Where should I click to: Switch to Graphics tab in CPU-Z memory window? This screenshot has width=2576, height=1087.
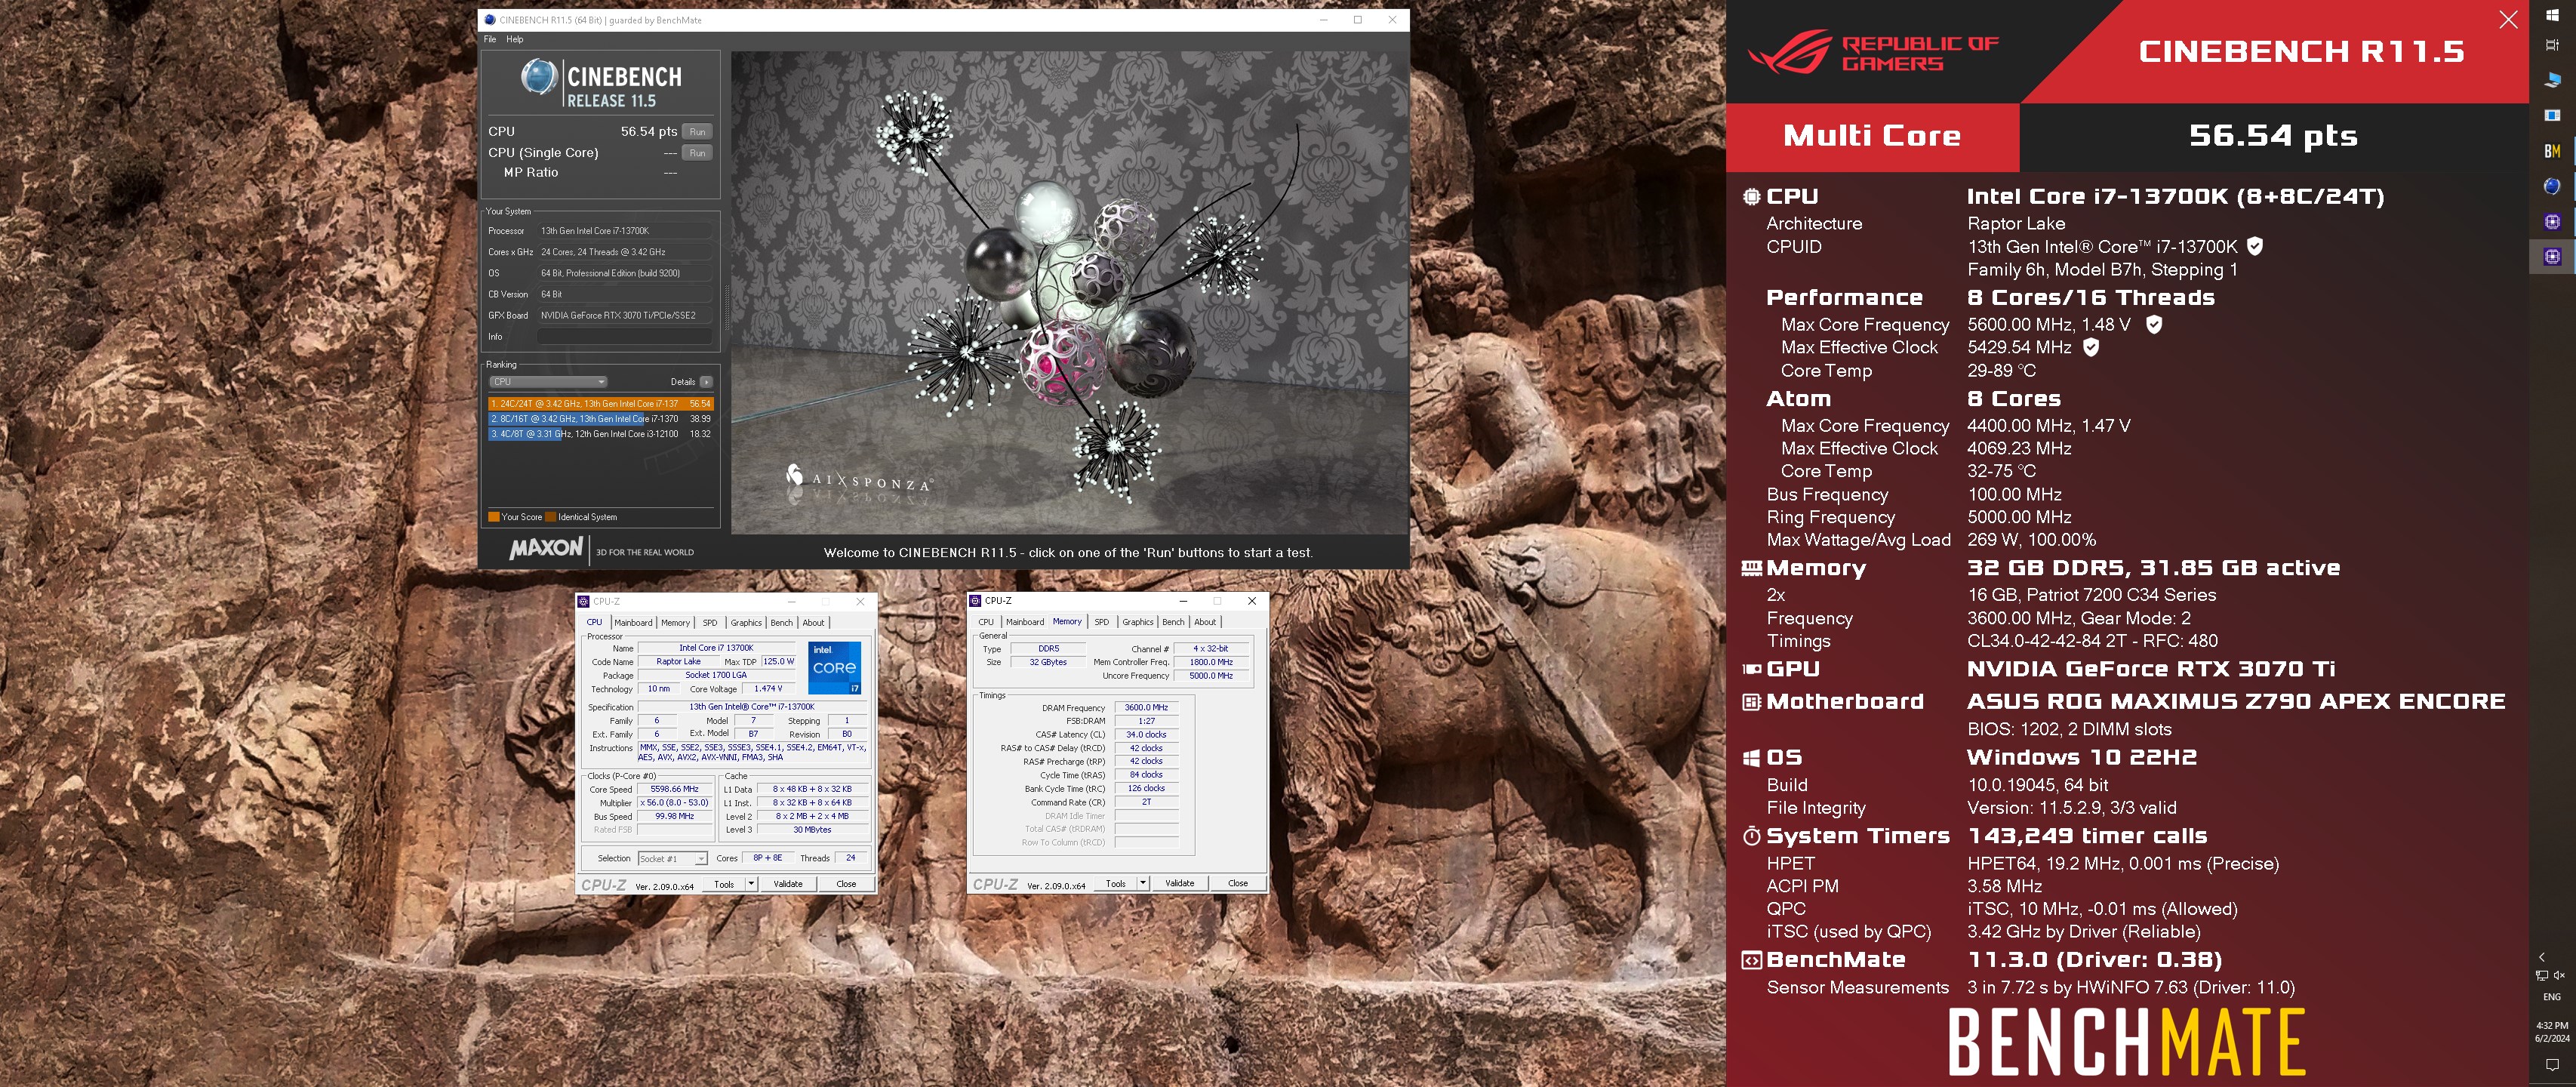point(1138,622)
